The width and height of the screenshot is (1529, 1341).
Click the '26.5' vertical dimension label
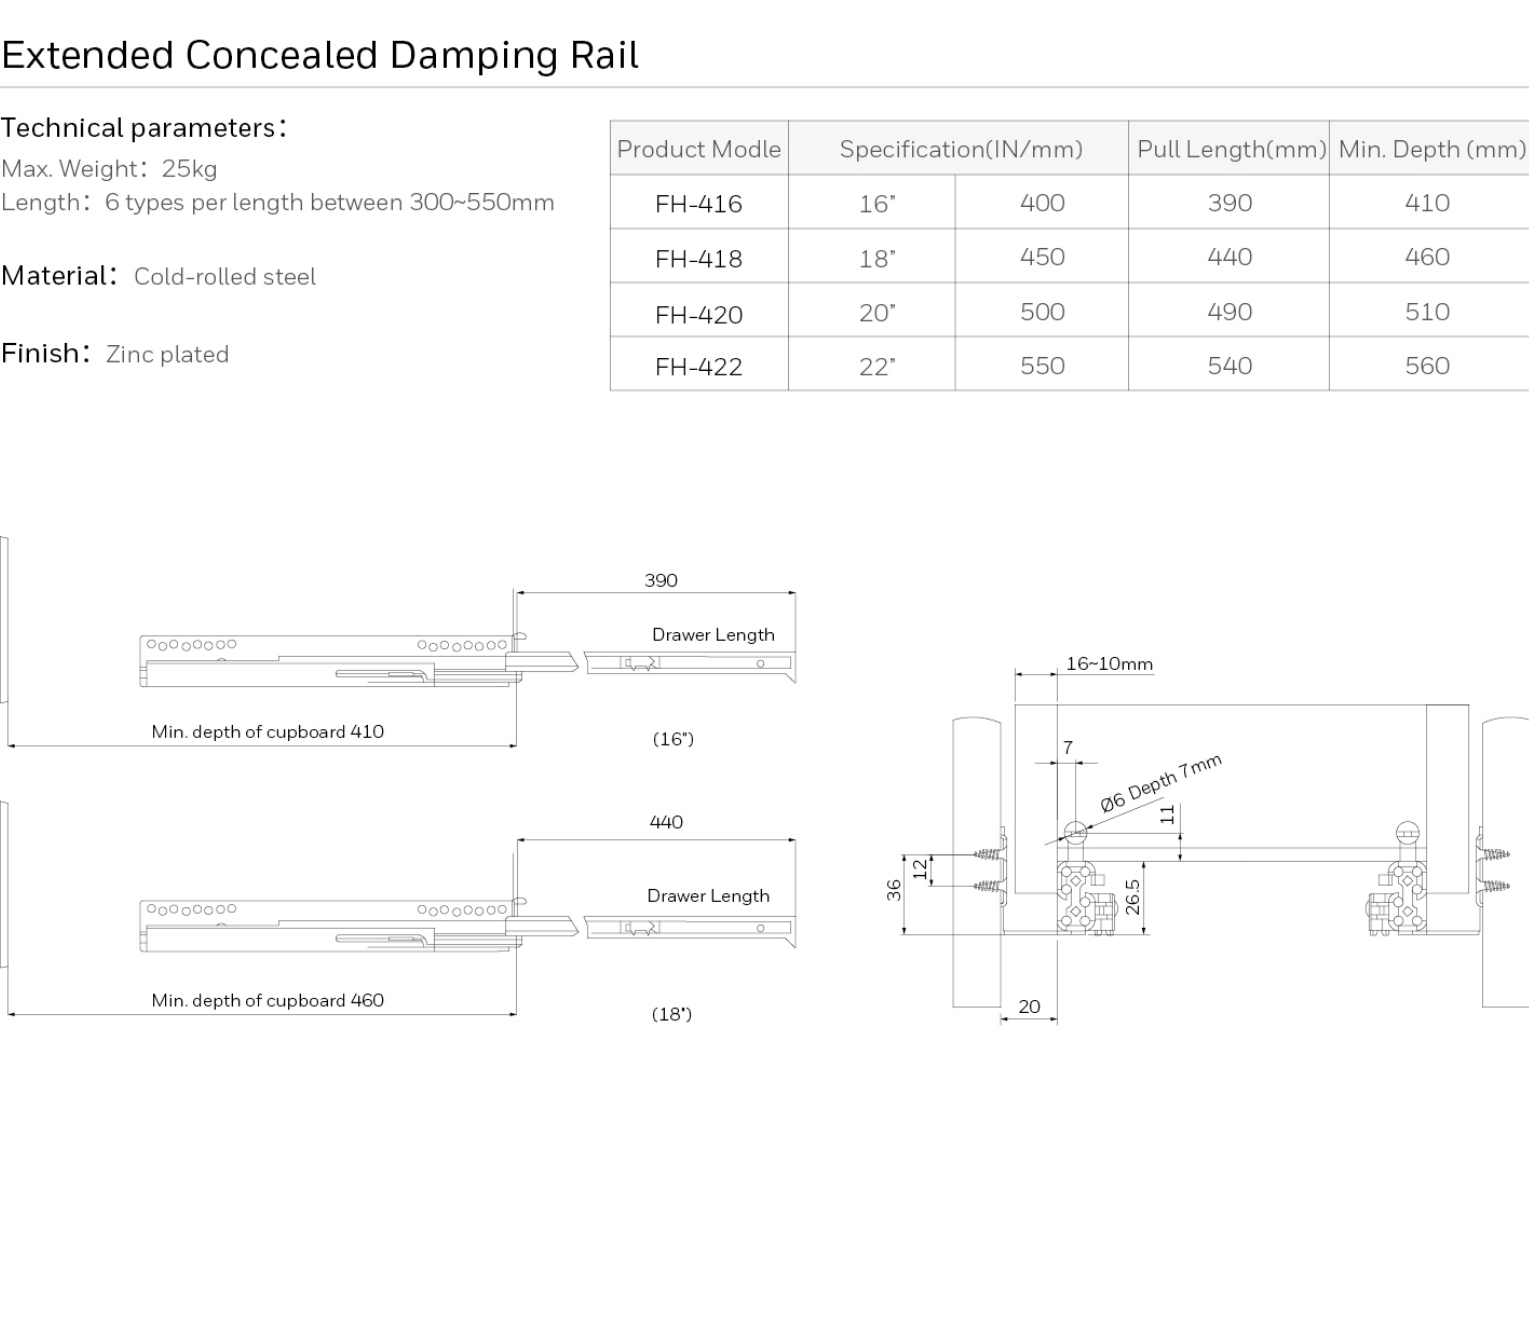[1132, 897]
